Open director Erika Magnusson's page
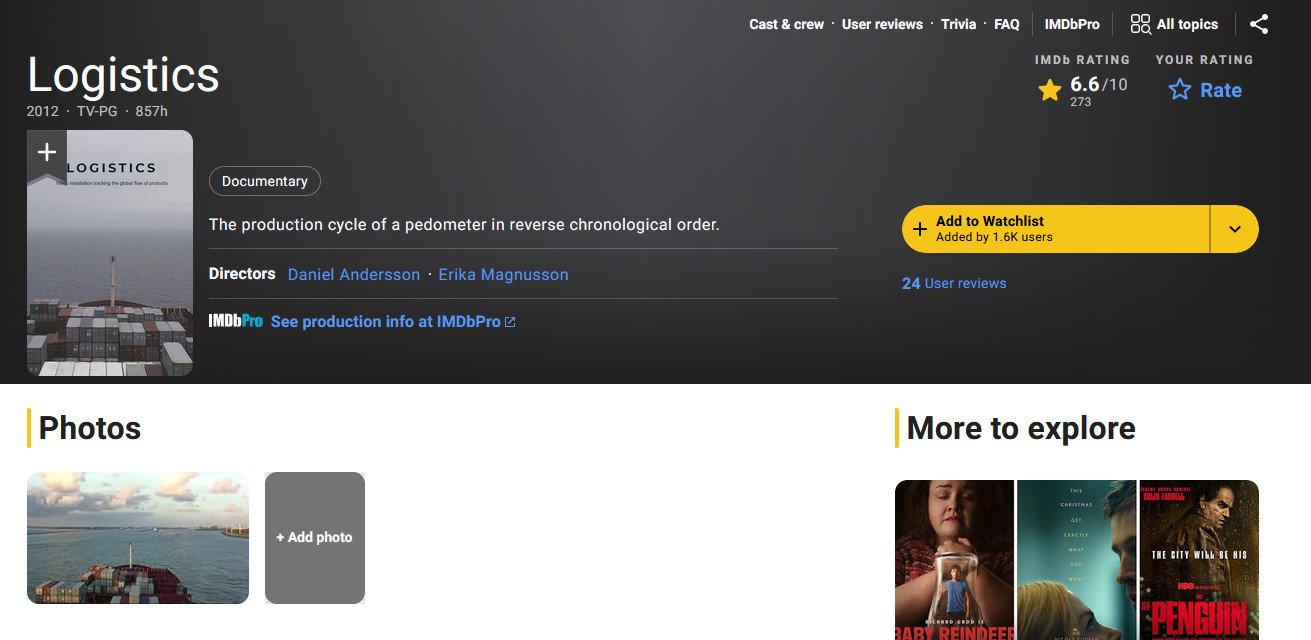This screenshot has width=1311, height=640. coord(503,274)
